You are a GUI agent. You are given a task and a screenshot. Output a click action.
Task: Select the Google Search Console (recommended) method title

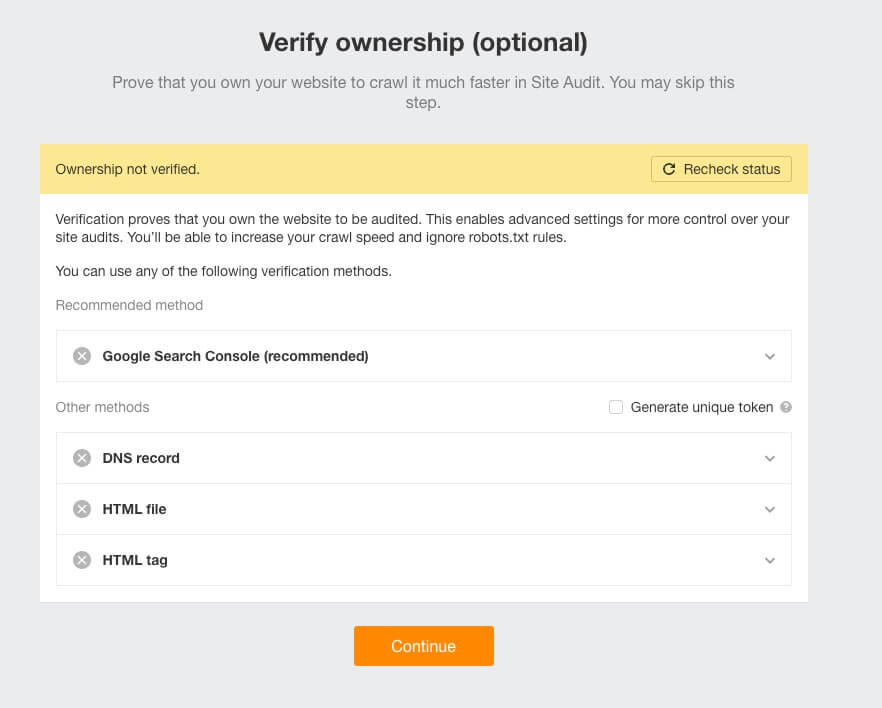click(235, 356)
